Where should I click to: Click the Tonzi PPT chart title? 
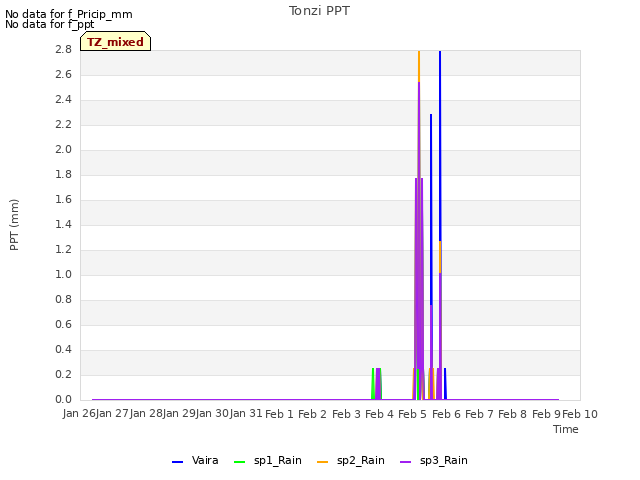pos(319,11)
